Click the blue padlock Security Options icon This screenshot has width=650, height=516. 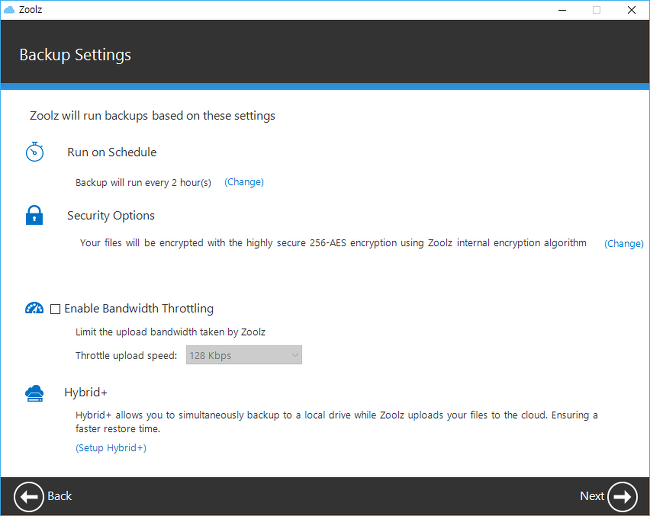34,215
